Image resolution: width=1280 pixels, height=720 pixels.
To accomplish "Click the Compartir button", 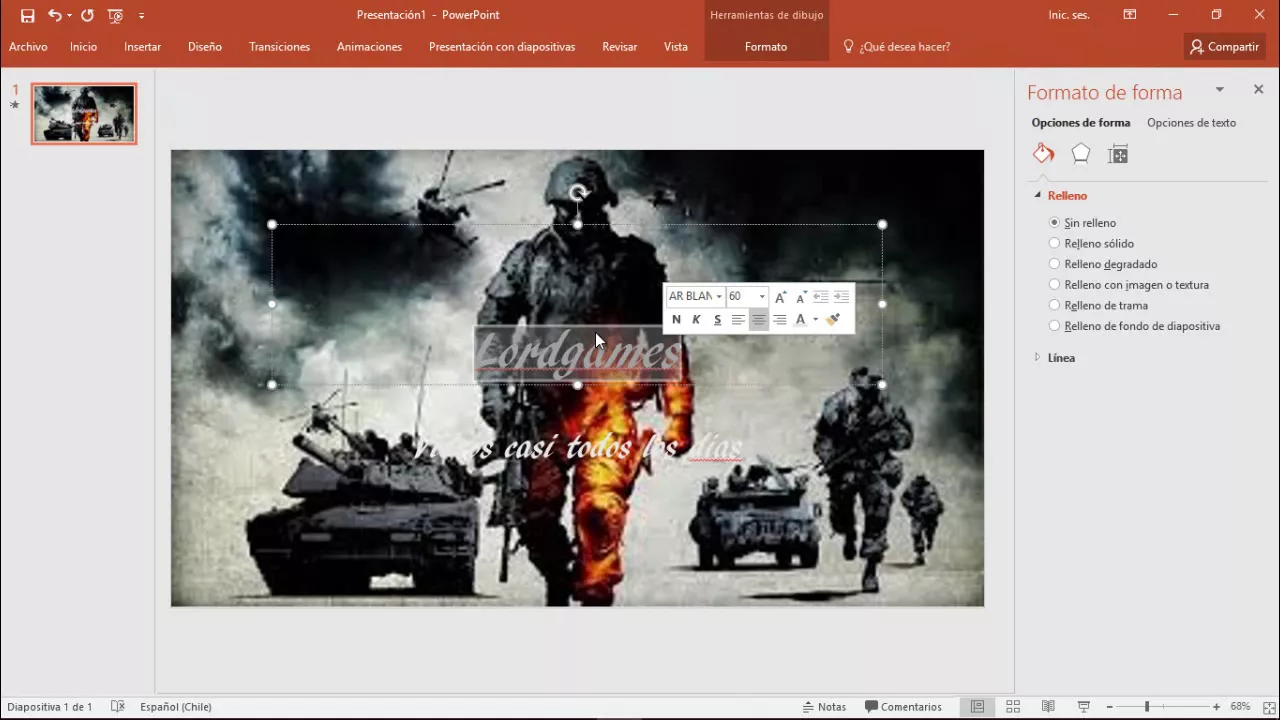I will (x=1224, y=47).
